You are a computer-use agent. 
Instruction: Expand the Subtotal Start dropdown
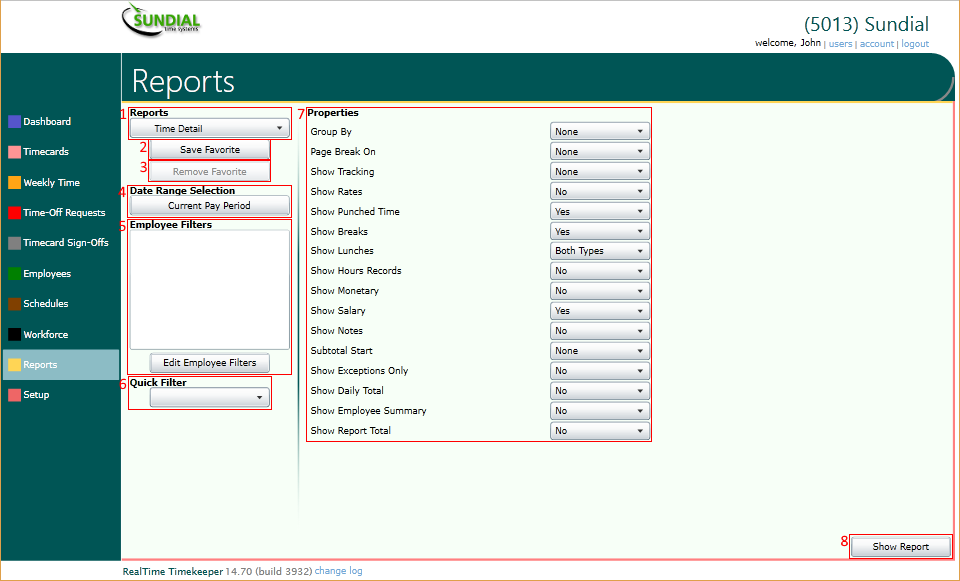coord(599,351)
